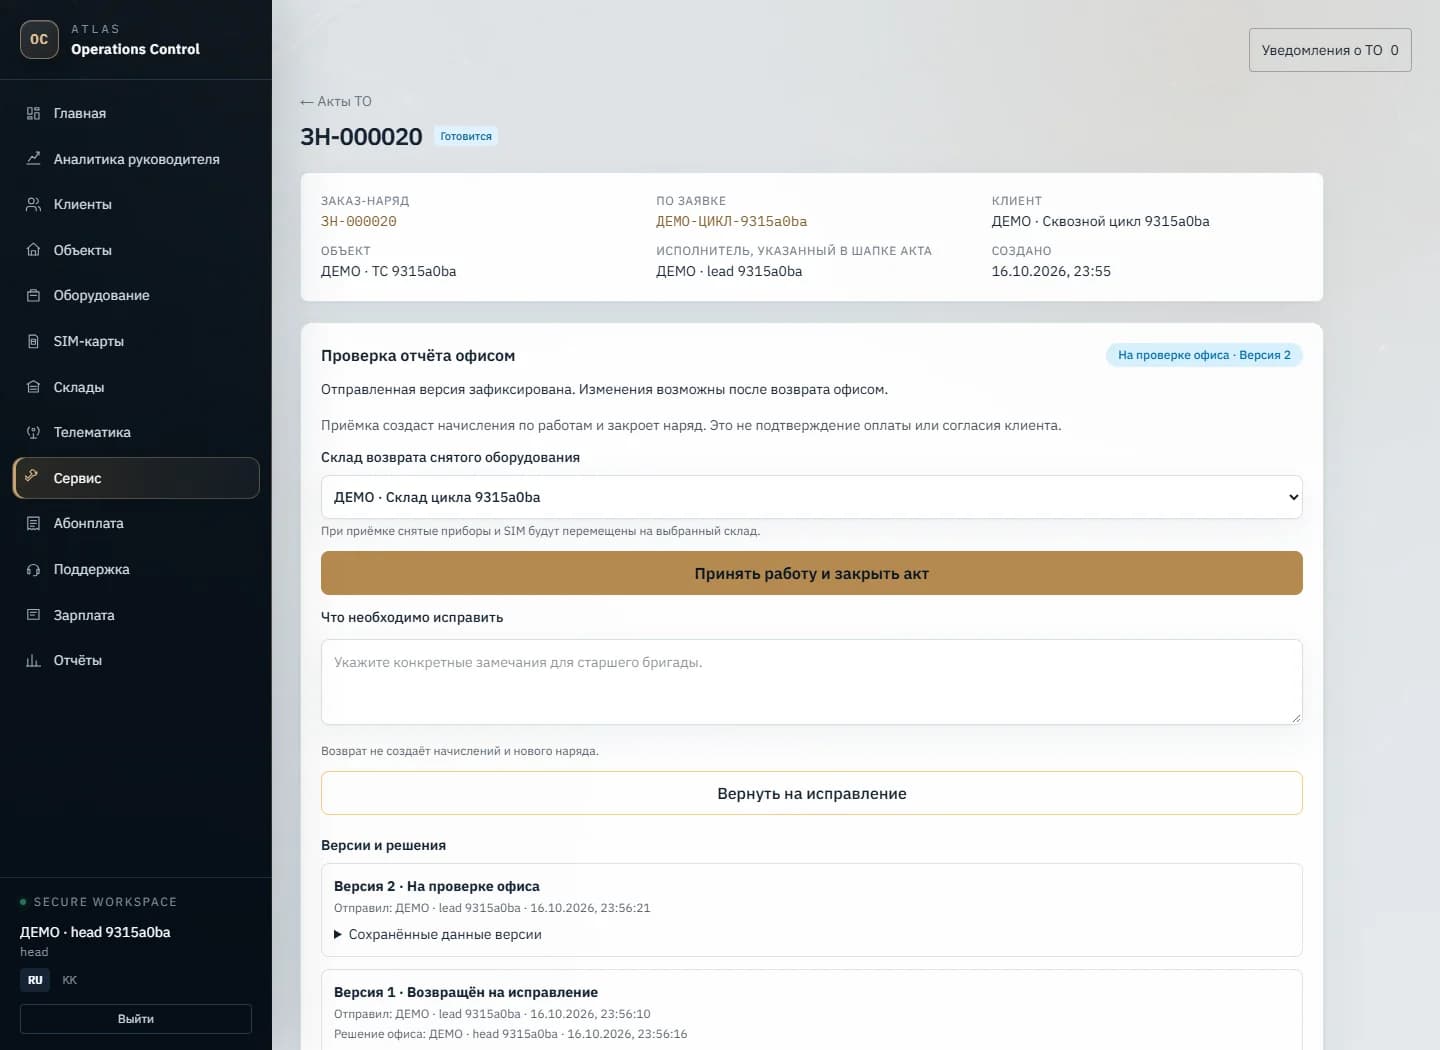Open the Главная menu item
The image size is (1440, 1050).
[x=136, y=113]
